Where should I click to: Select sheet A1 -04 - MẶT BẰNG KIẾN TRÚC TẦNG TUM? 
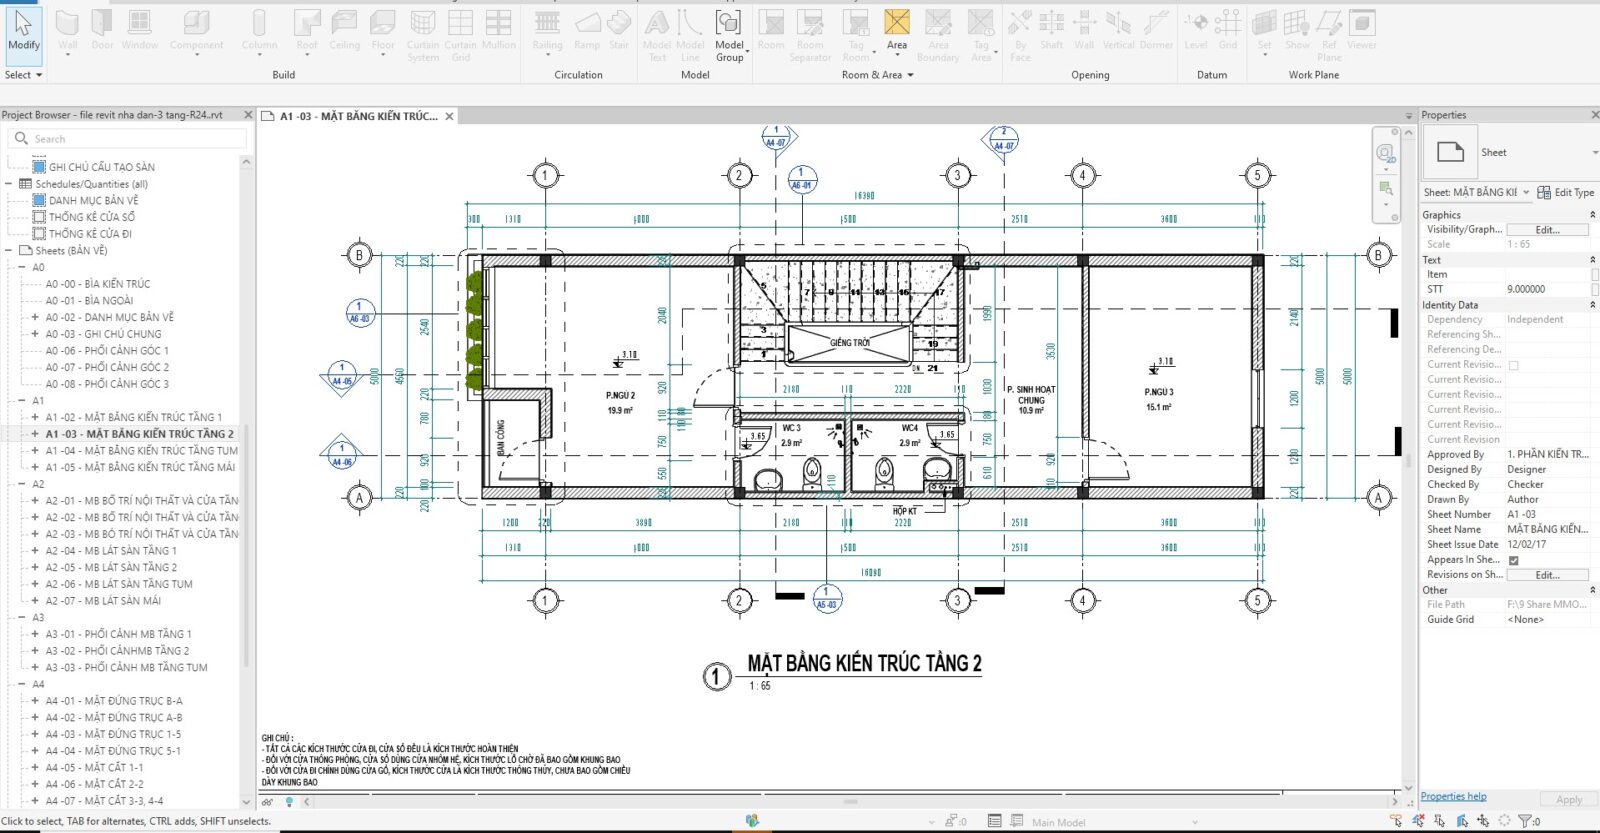tap(141, 451)
